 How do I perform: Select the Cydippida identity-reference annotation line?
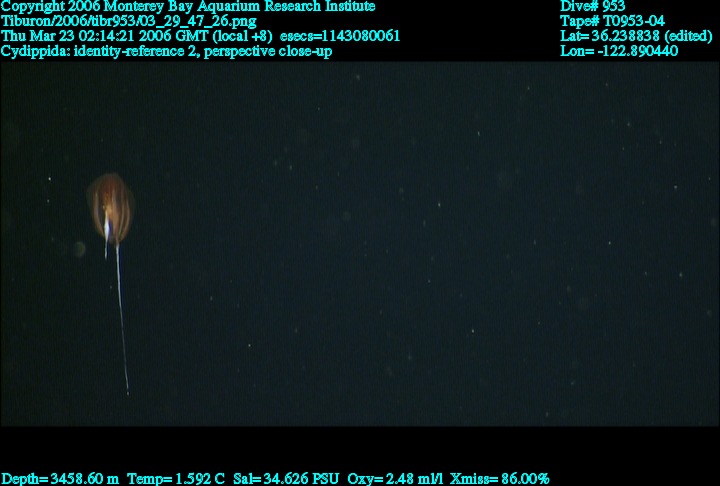[166, 51]
